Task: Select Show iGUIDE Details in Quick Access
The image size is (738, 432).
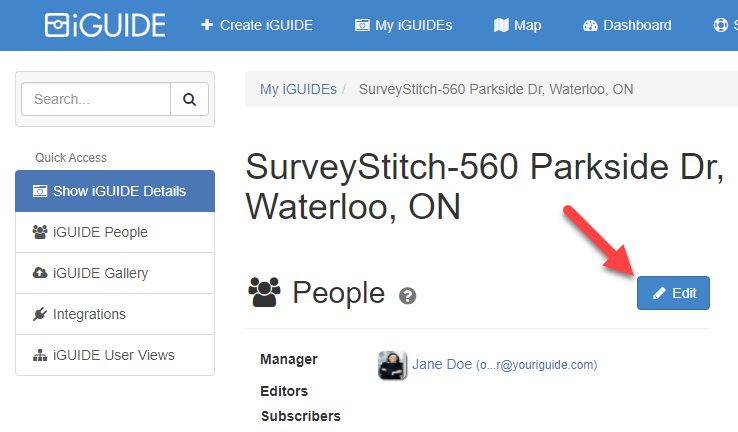Action: click(x=115, y=191)
